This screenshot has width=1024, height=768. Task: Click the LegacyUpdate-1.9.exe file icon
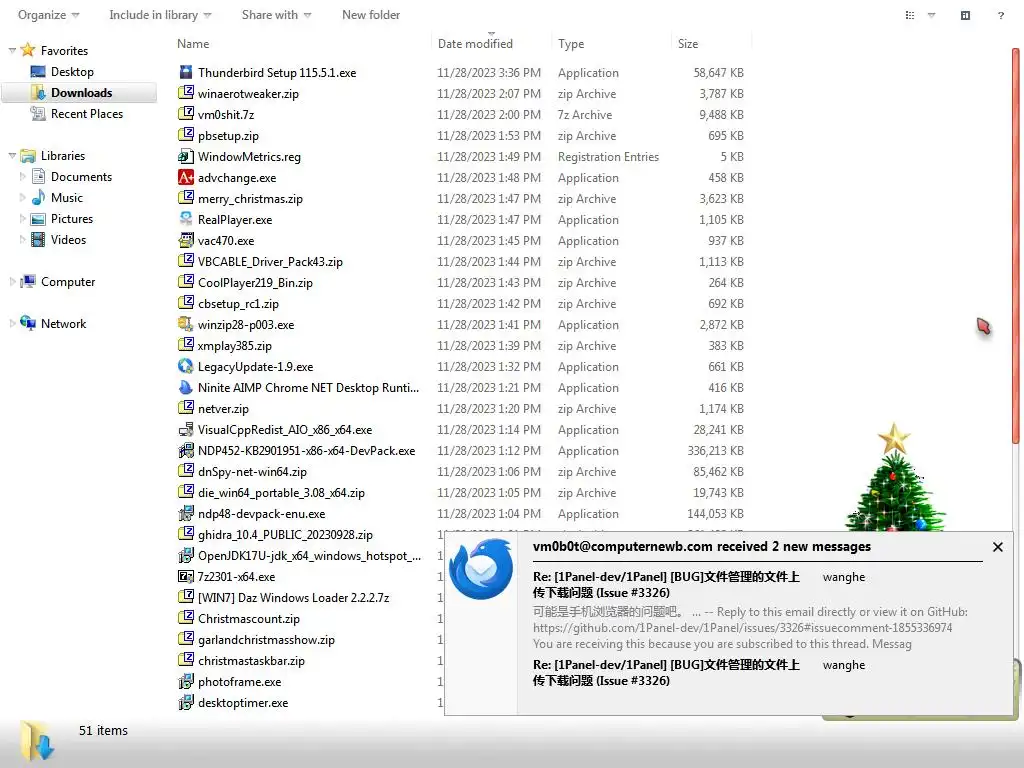(x=186, y=366)
